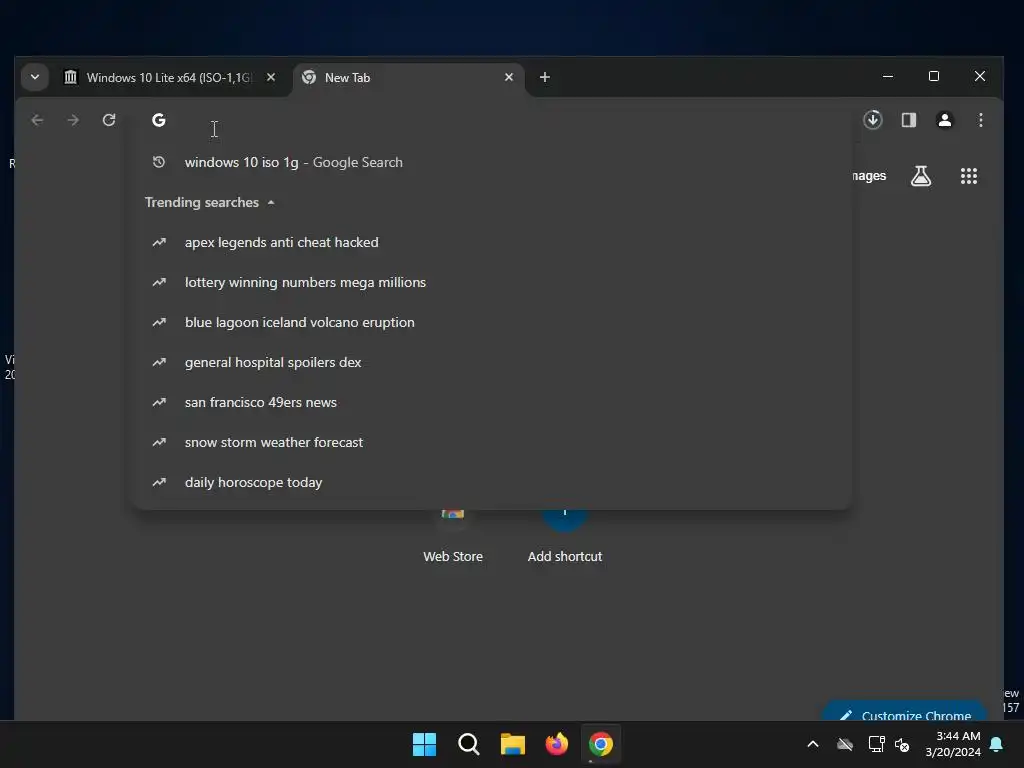This screenshot has height=768, width=1024.
Task: Open the network tray icon
Action: click(x=876, y=744)
